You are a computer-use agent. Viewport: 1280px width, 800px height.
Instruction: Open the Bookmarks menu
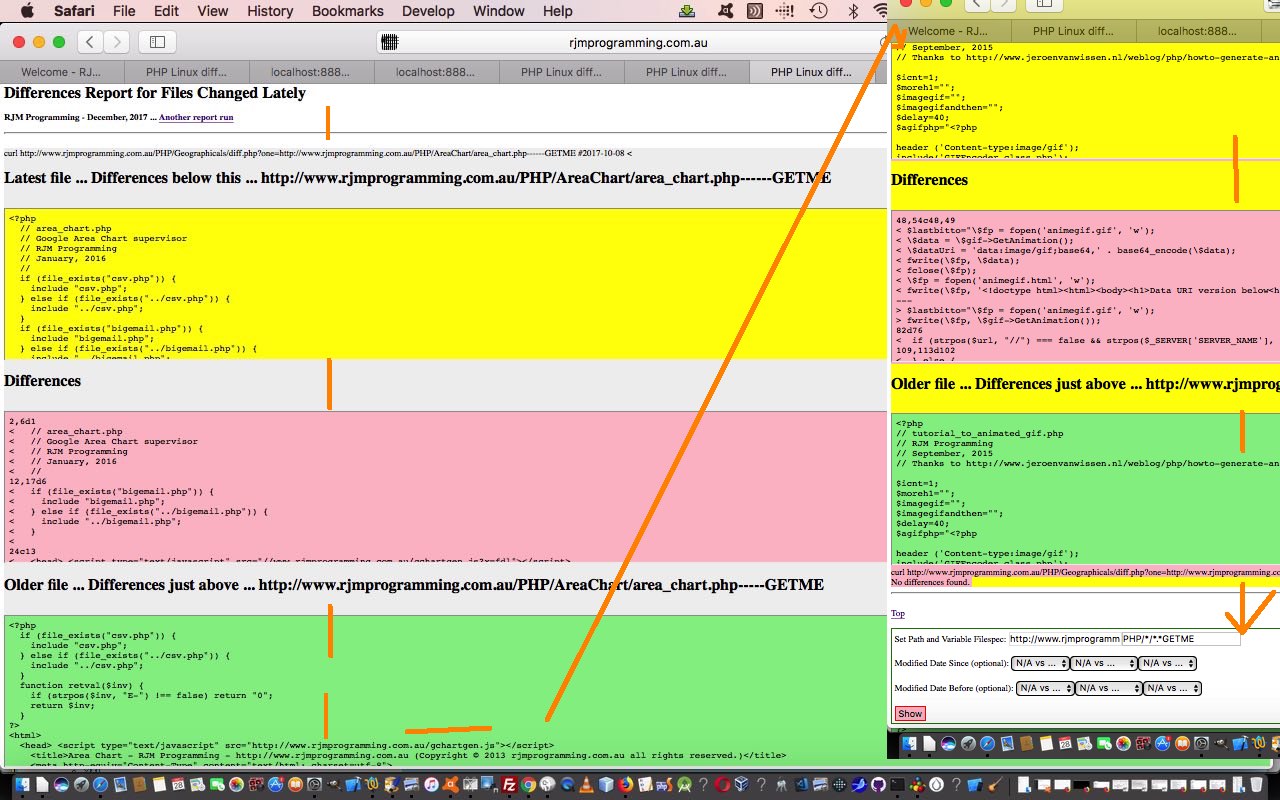(348, 11)
